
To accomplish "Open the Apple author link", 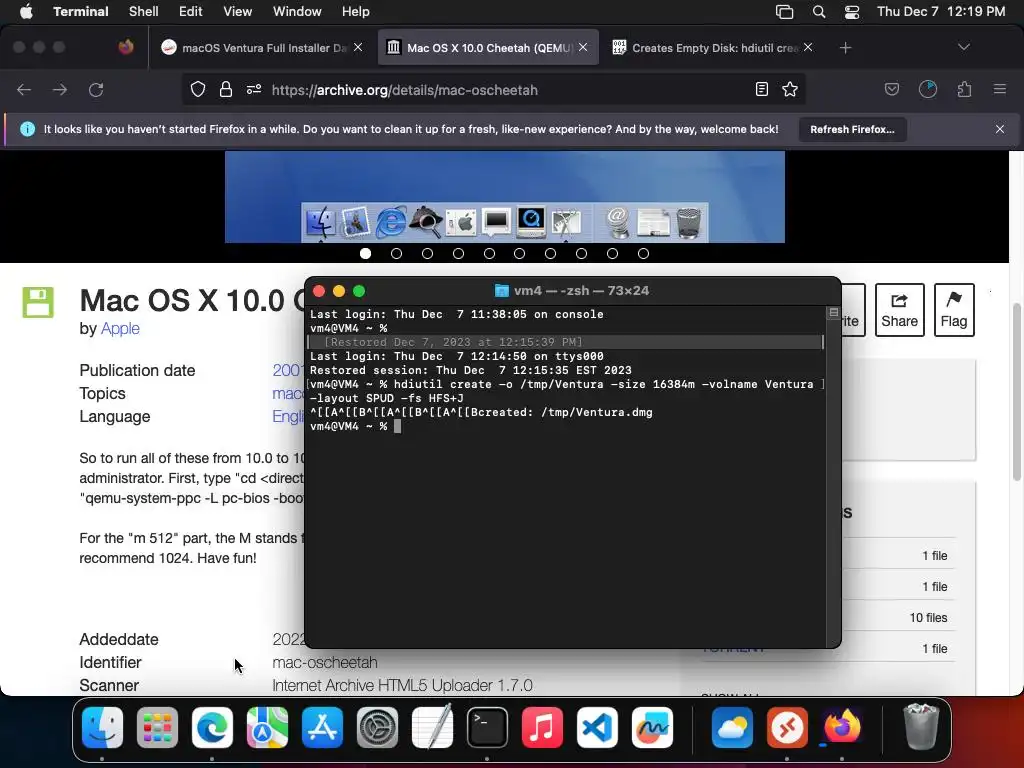I will [x=120, y=328].
